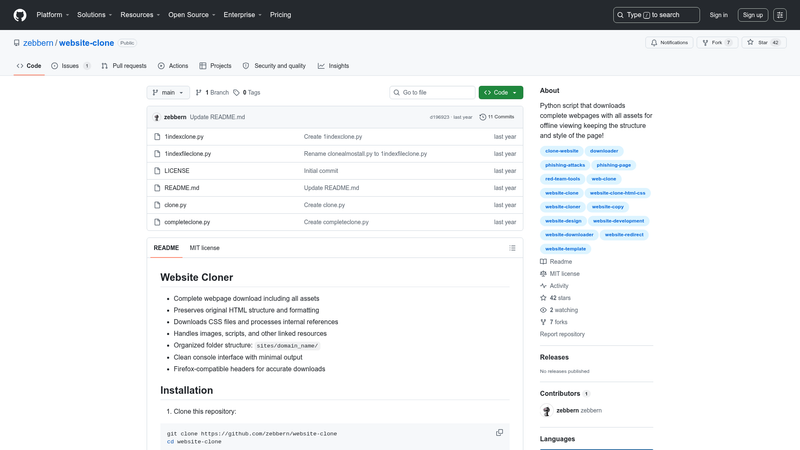Switch to the MIT license tab
Screen dimensions: 800x450
point(205,248)
